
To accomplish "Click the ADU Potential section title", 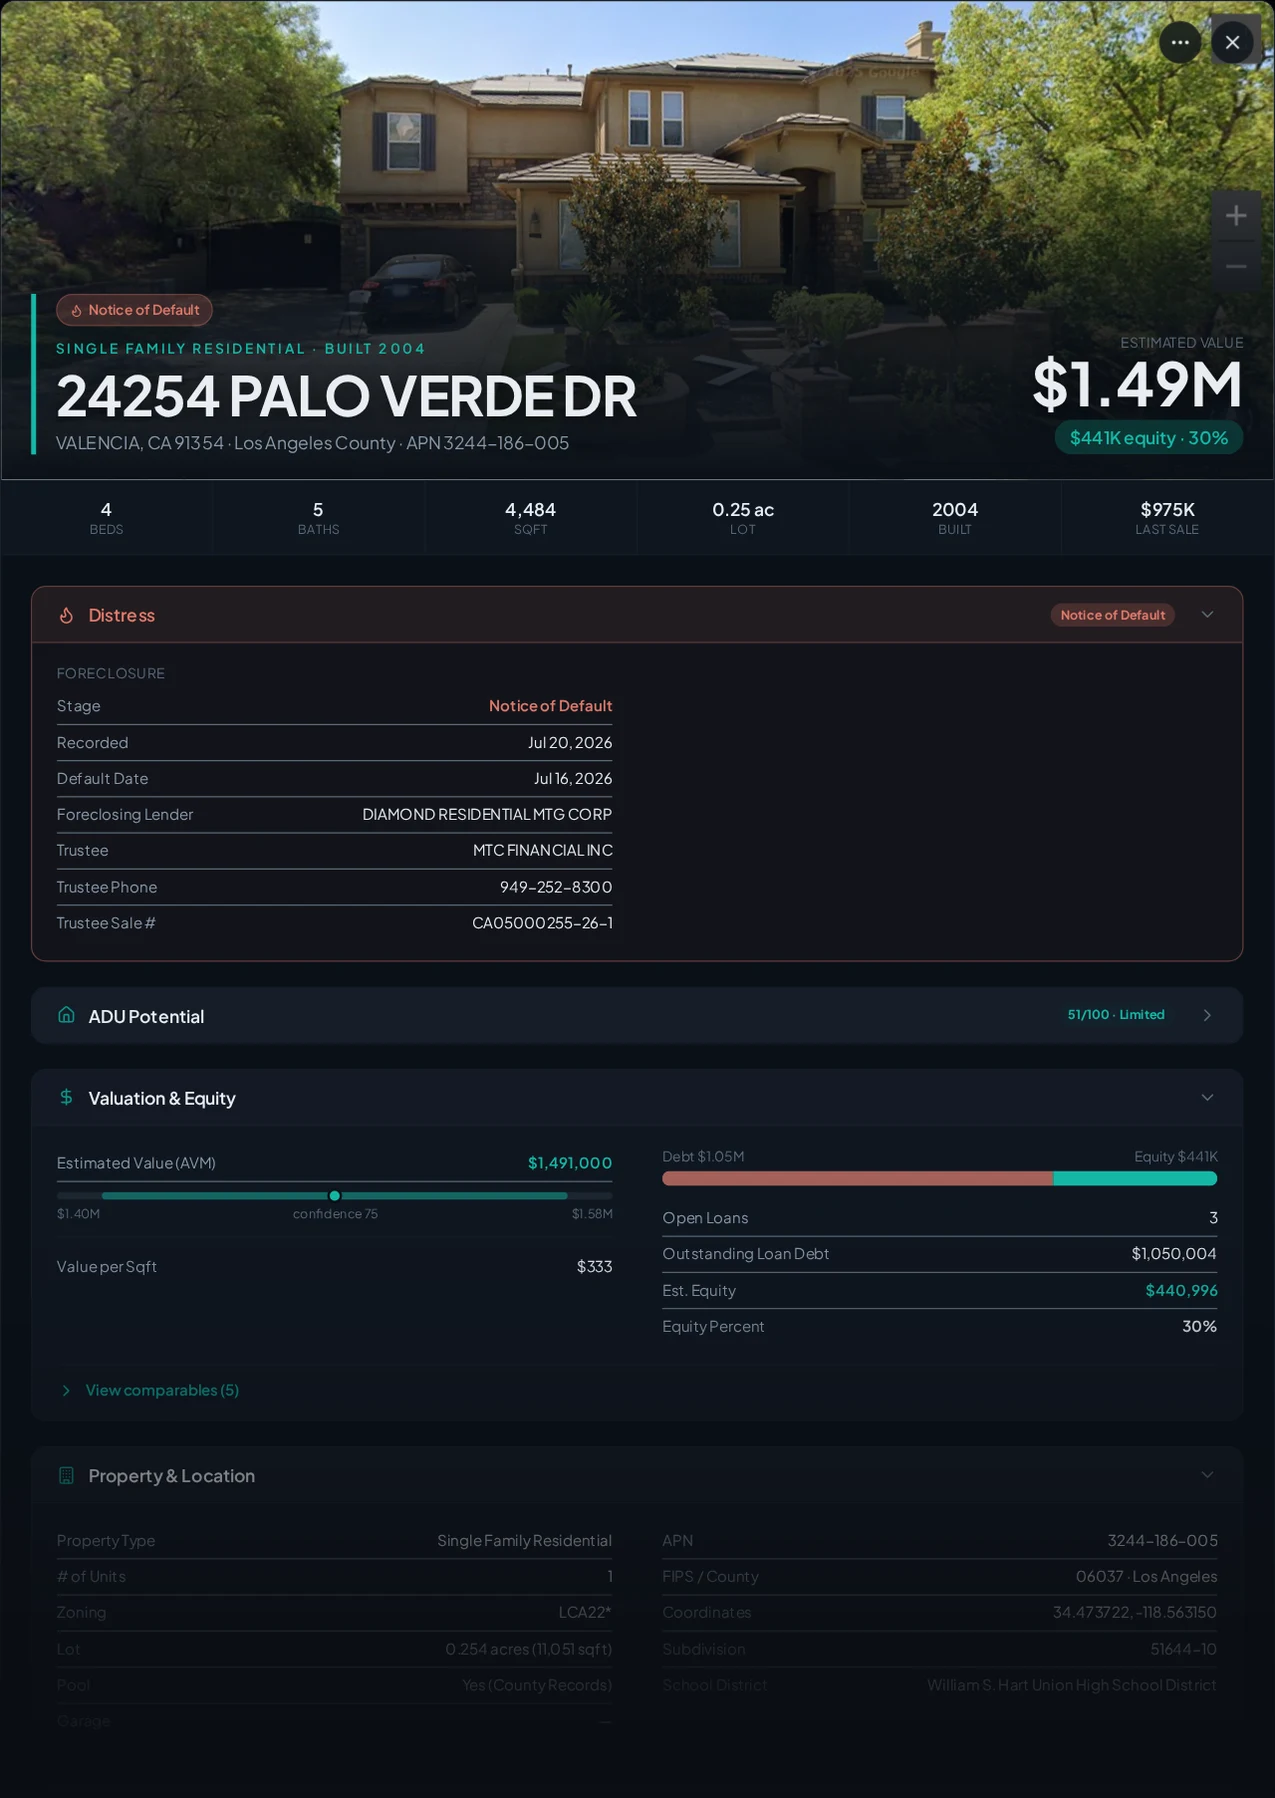I will [146, 1016].
